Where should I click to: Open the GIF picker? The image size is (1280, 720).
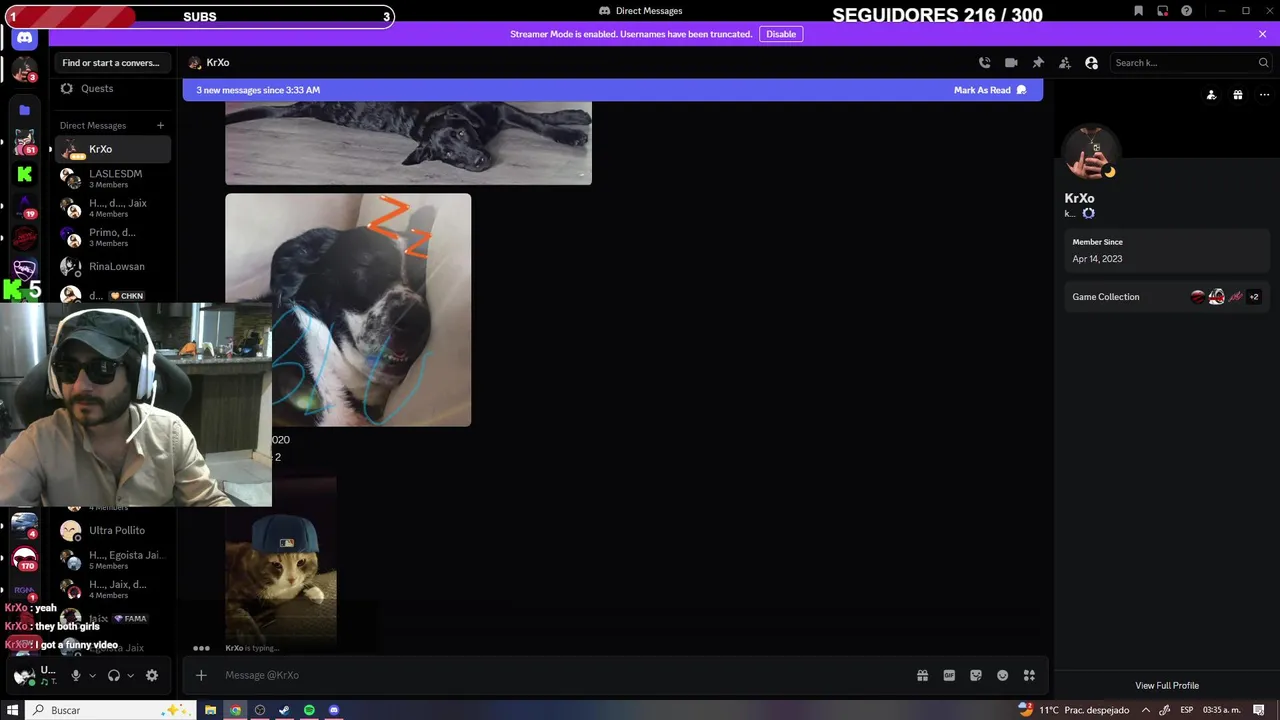[949, 676]
